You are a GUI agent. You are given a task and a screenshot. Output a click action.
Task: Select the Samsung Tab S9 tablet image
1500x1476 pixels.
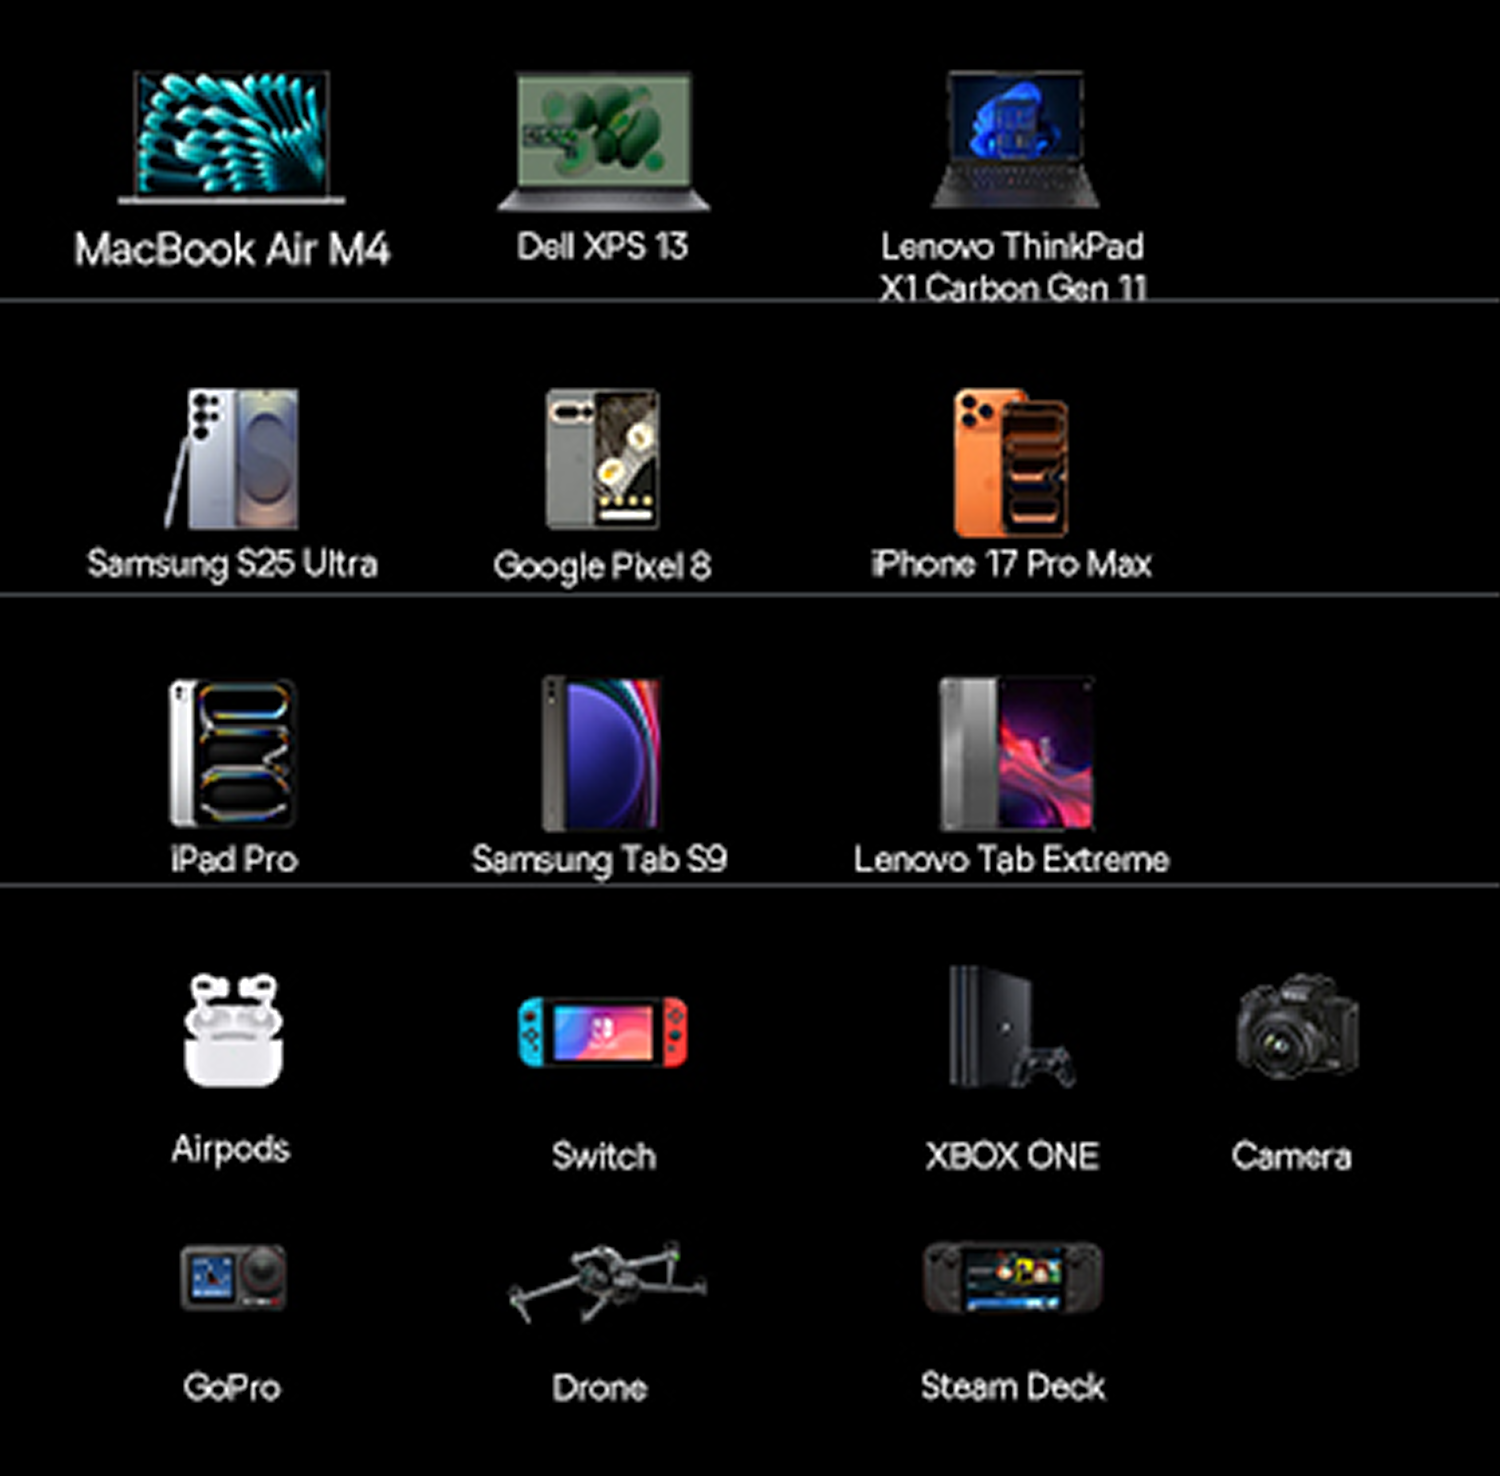[x=601, y=753]
